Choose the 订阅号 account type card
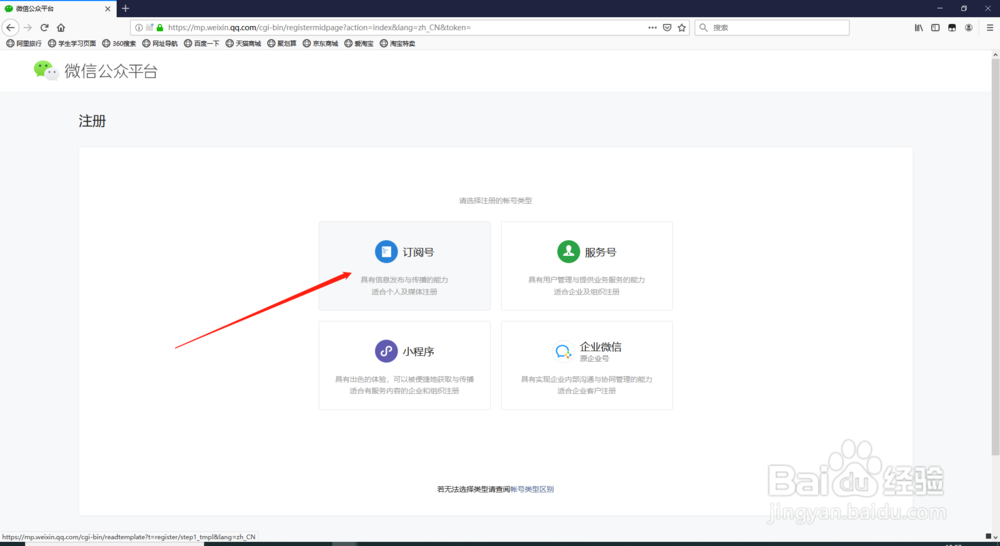 404,266
